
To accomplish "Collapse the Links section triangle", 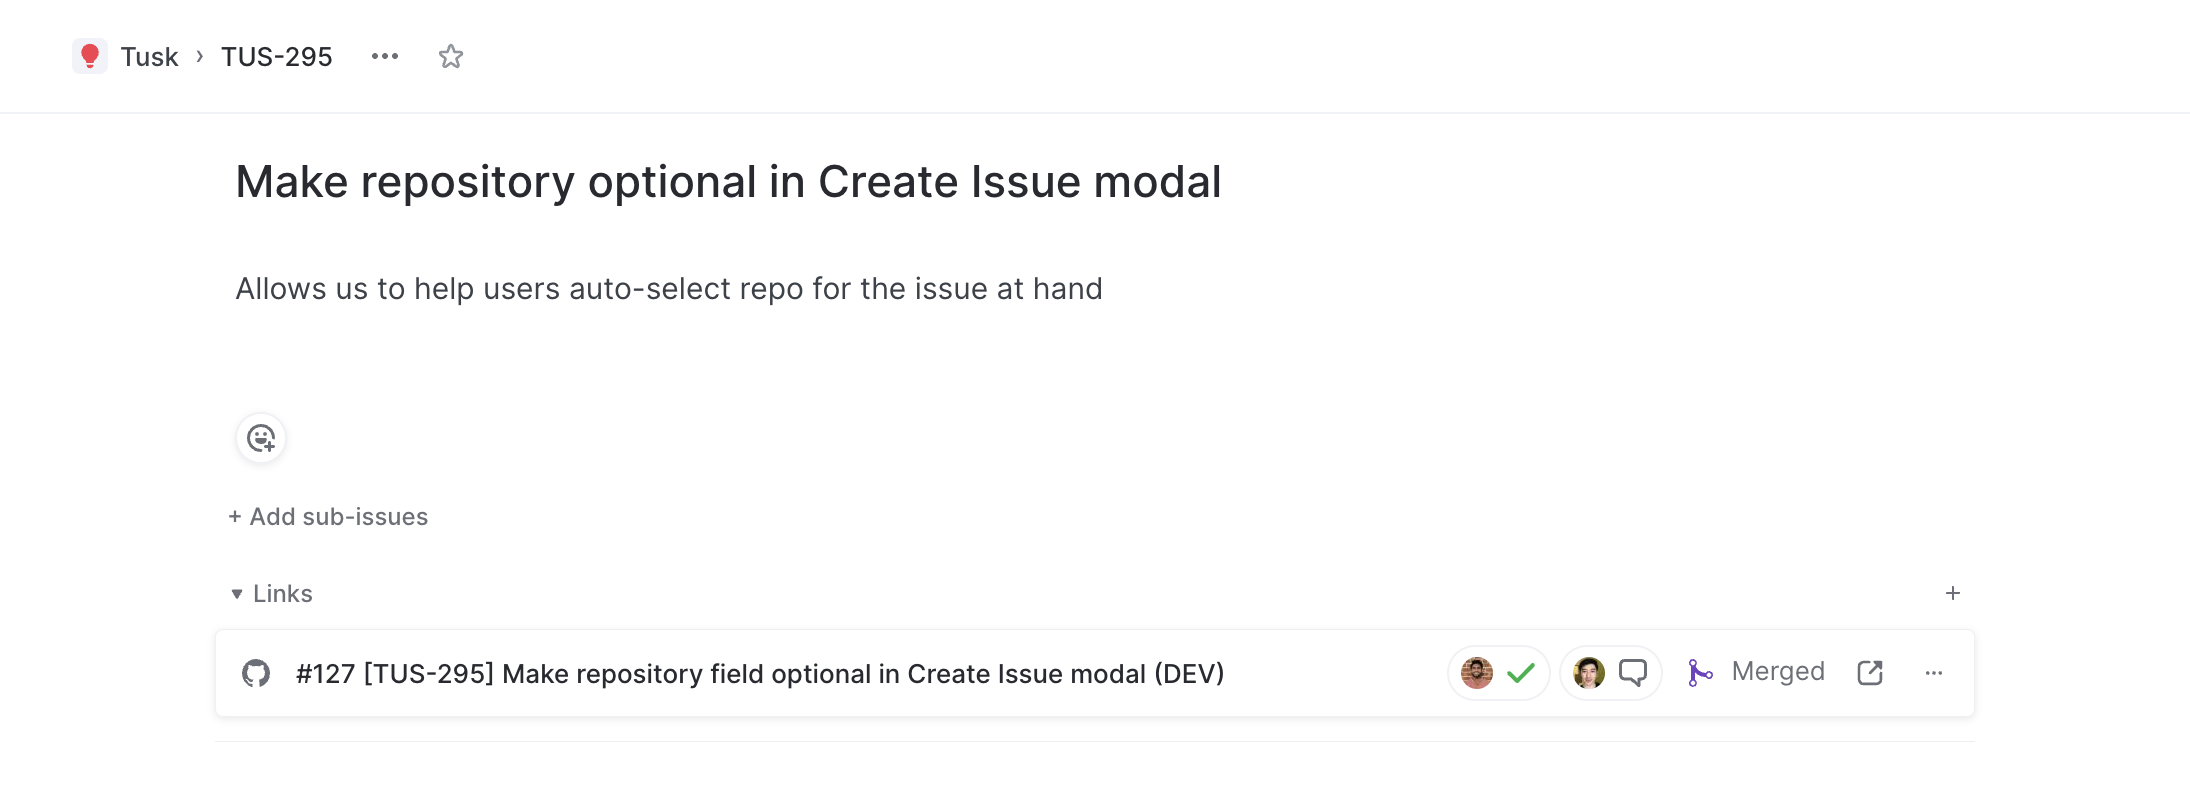I will tap(237, 594).
